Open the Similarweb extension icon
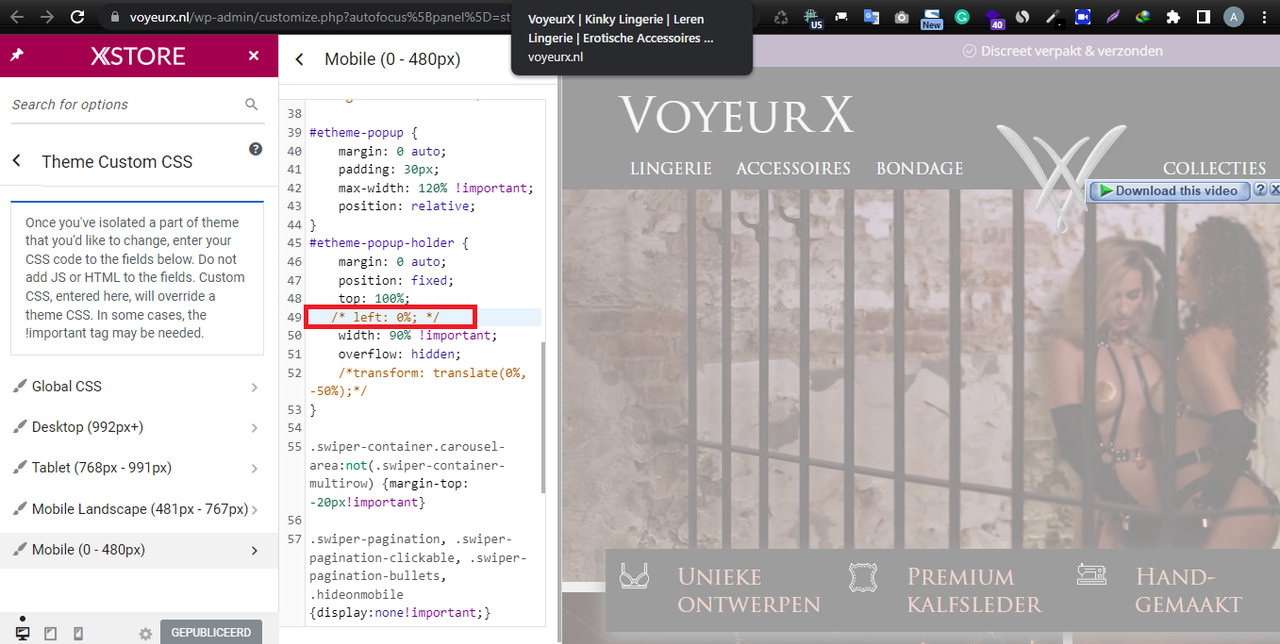Screen dimensions: 1280x644 (x=1022, y=17)
